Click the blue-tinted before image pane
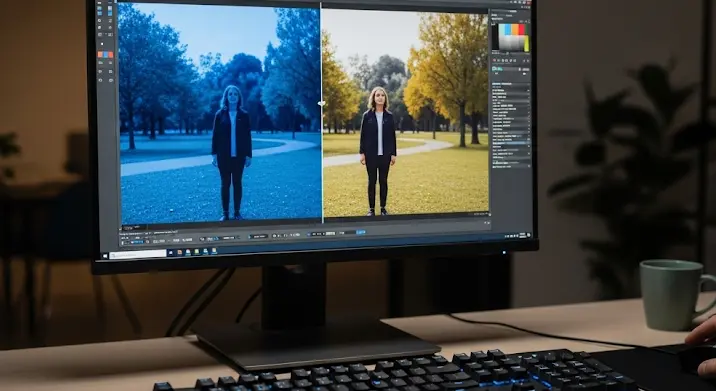 point(220,113)
